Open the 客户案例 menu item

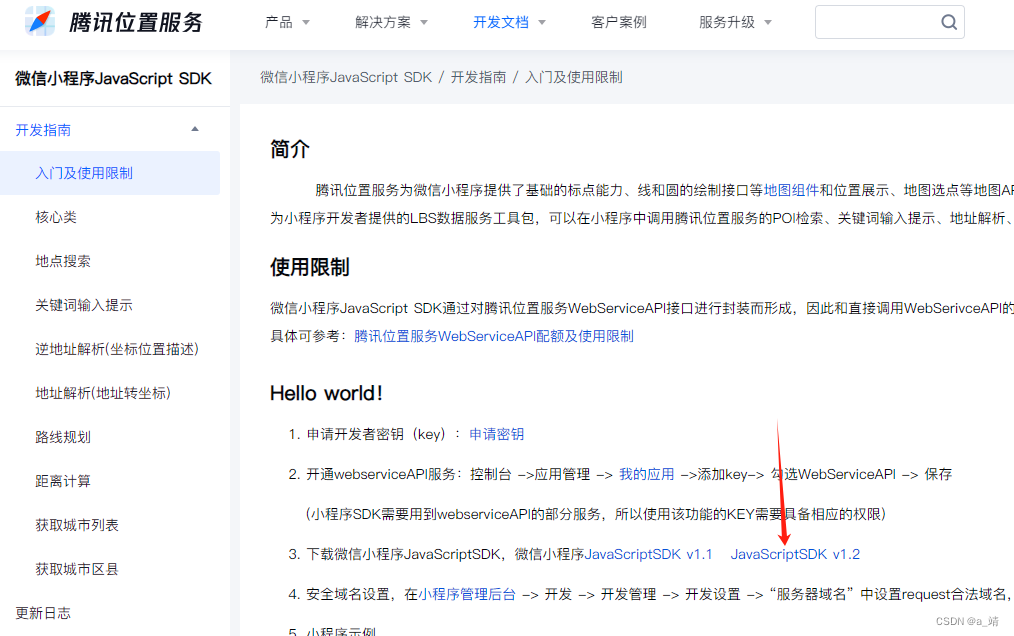click(x=618, y=22)
